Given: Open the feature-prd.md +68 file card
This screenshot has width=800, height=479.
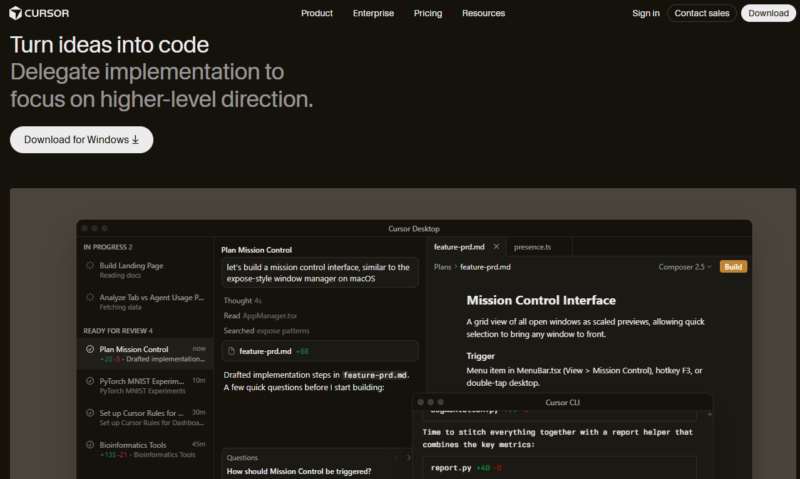Looking at the screenshot, I should (x=320, y=351).
